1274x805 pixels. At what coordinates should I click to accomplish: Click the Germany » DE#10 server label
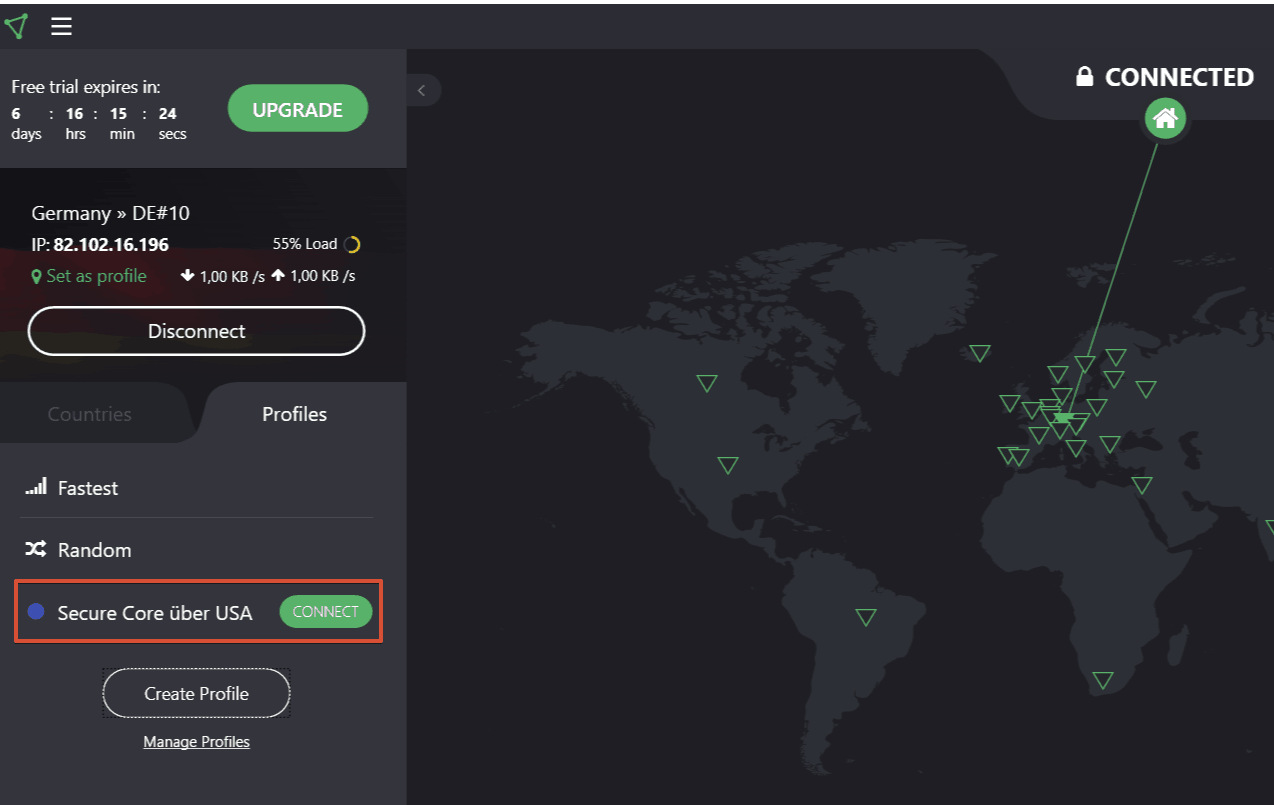coord(110,213)
